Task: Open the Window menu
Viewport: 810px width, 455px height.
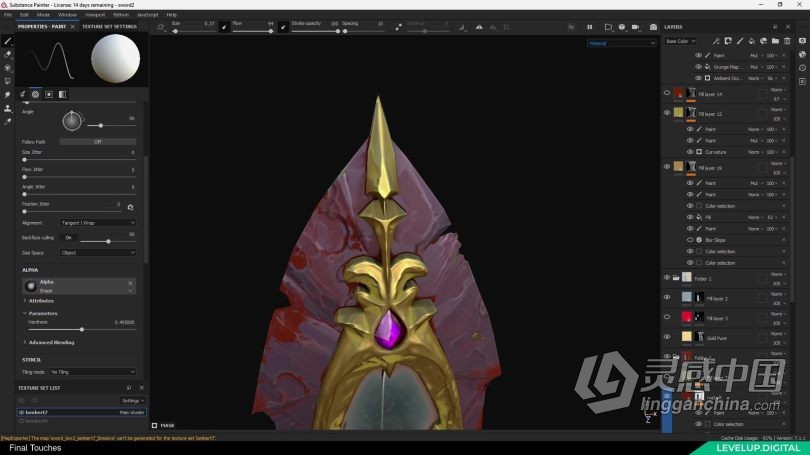Action: coord(67,15)
